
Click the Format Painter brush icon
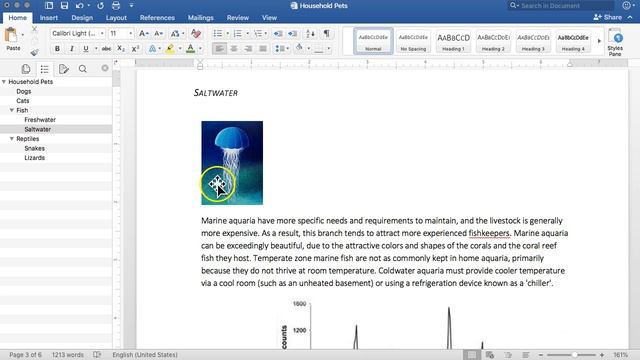click(x=34, y=52)
